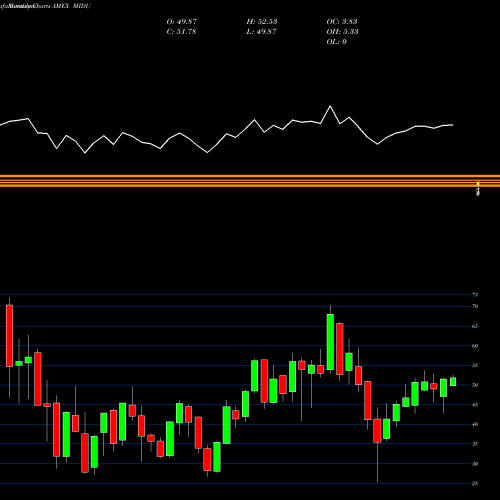Click the 40 price axis label

click(x=475, y=424)
